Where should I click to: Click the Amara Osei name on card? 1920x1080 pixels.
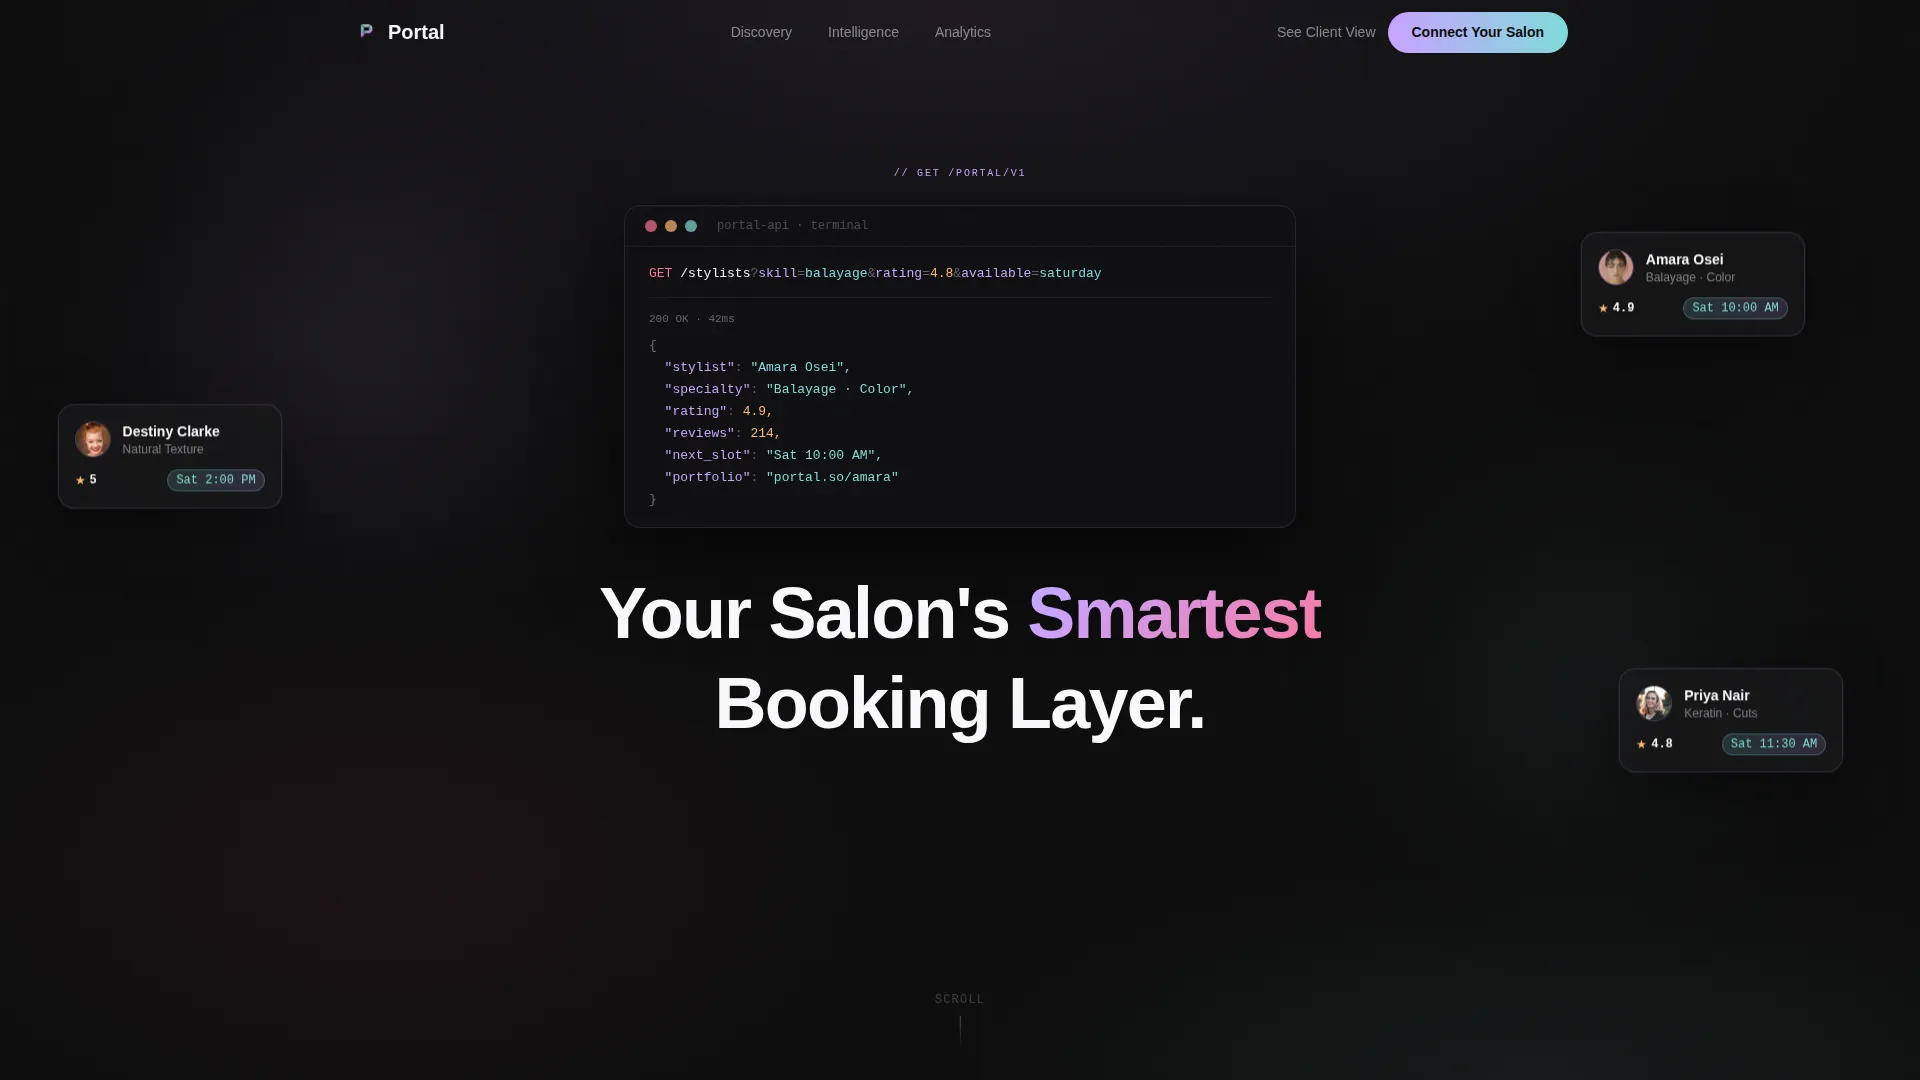[x=1684, y=259]
